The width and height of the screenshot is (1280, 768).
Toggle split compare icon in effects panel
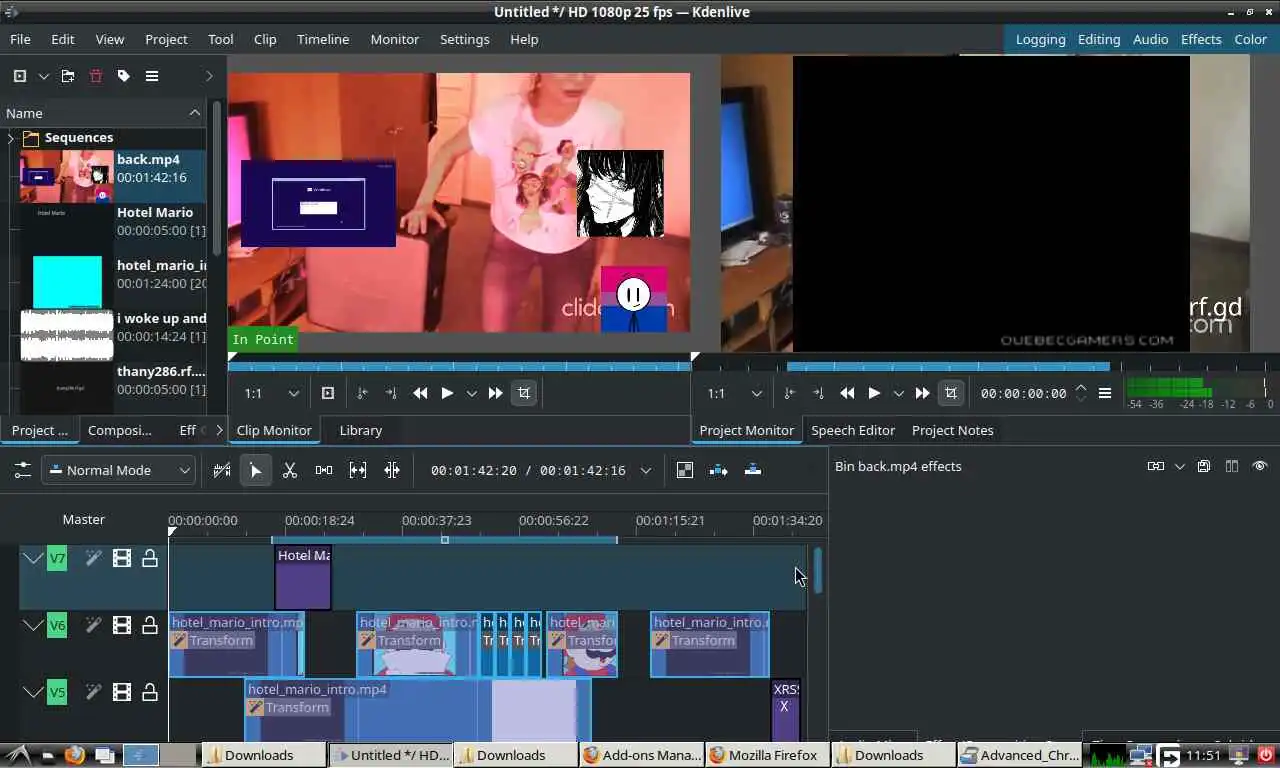tap(1232, 466)
